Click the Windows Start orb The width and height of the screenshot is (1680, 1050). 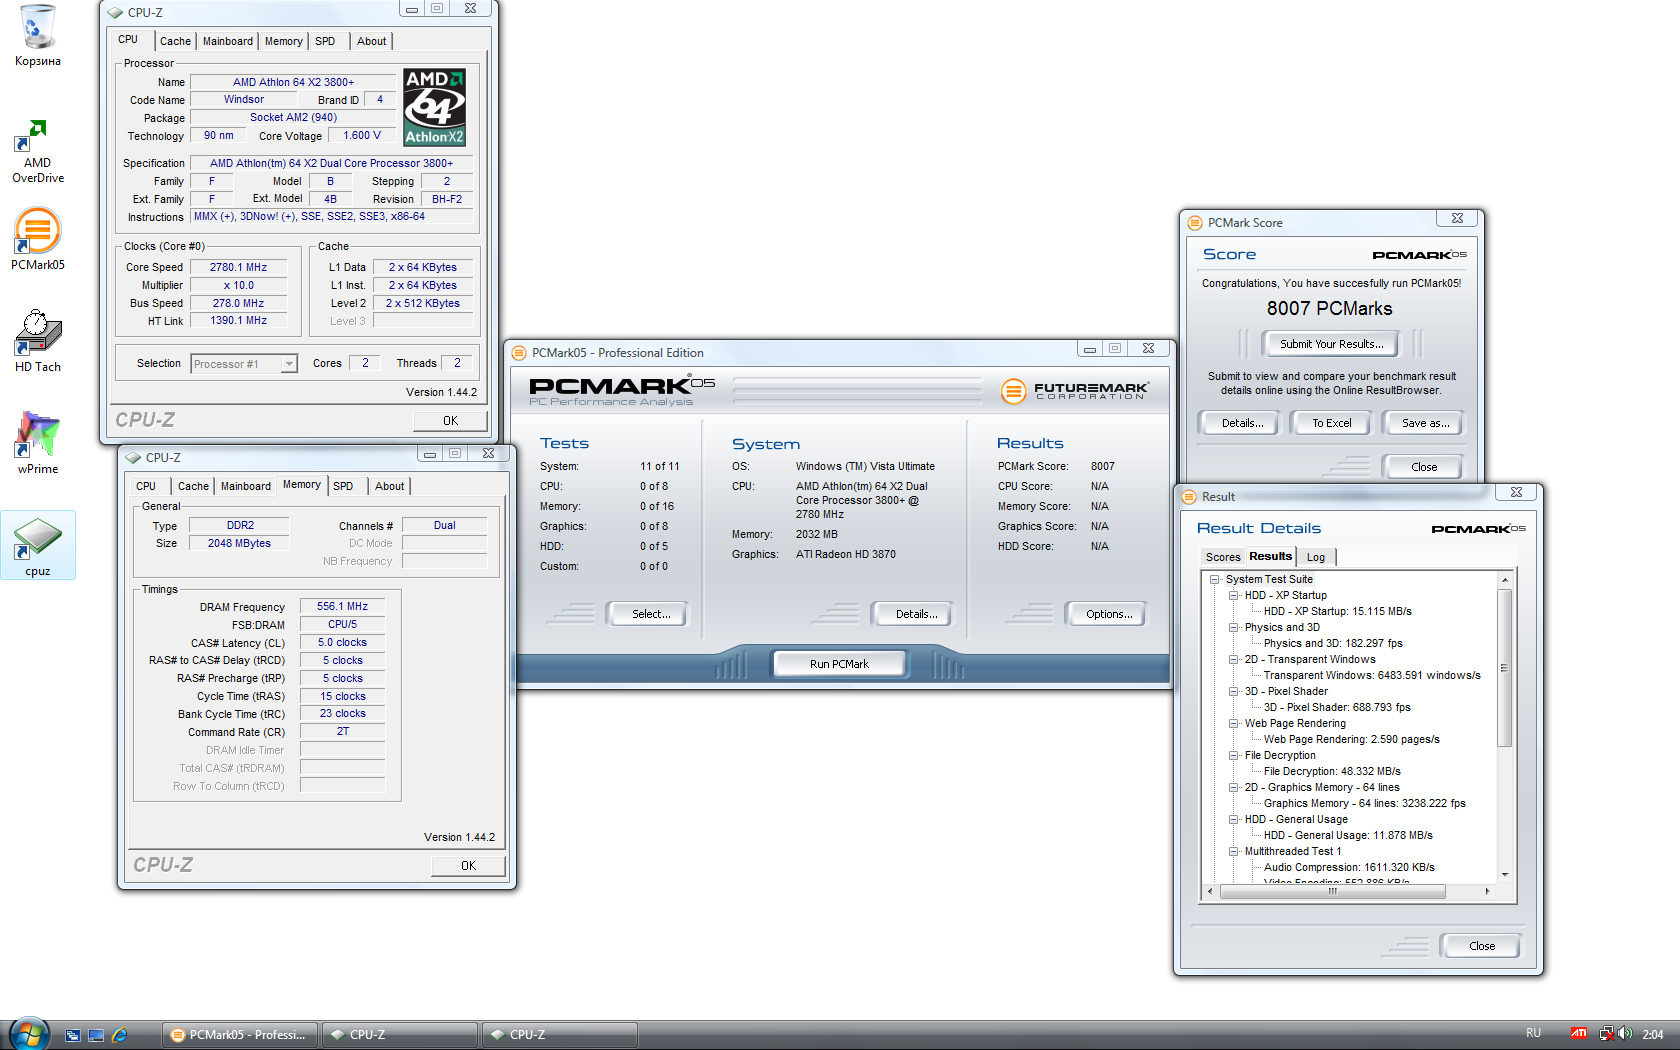pyautogui.click(x=28, y=1033)
